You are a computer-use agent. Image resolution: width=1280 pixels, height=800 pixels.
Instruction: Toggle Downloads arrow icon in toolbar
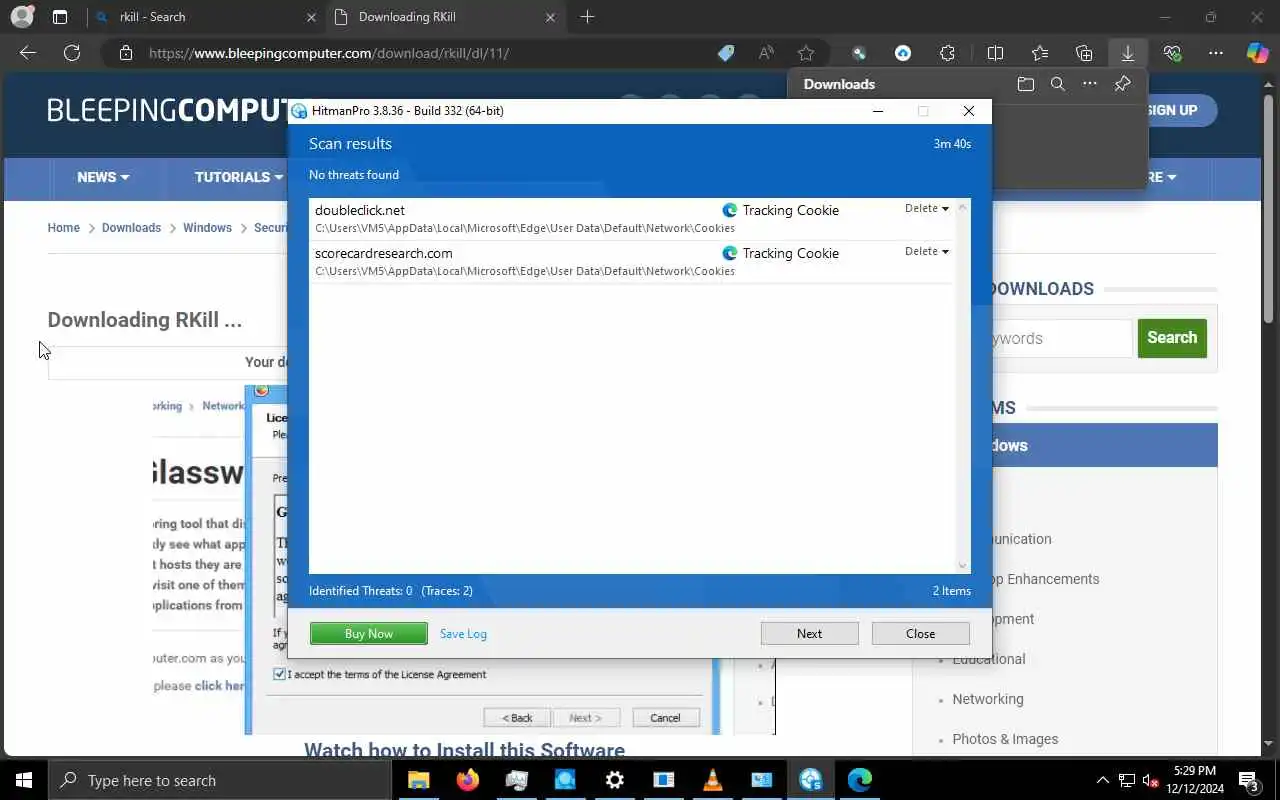(x=1128, y=53)
